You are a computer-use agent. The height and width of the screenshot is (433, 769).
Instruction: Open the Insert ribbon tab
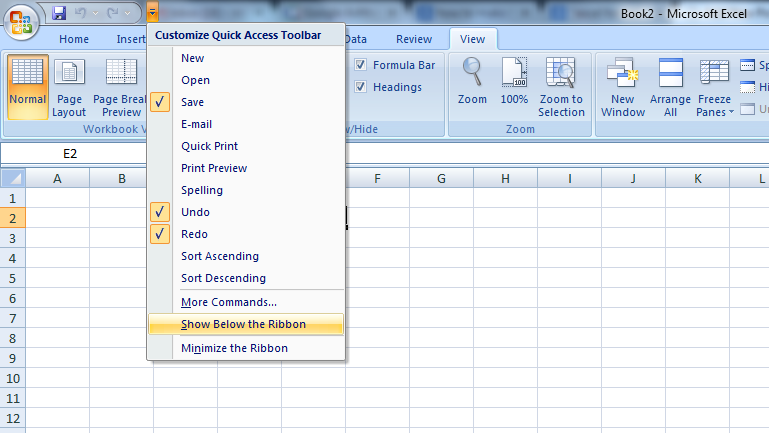coord(130,39)
